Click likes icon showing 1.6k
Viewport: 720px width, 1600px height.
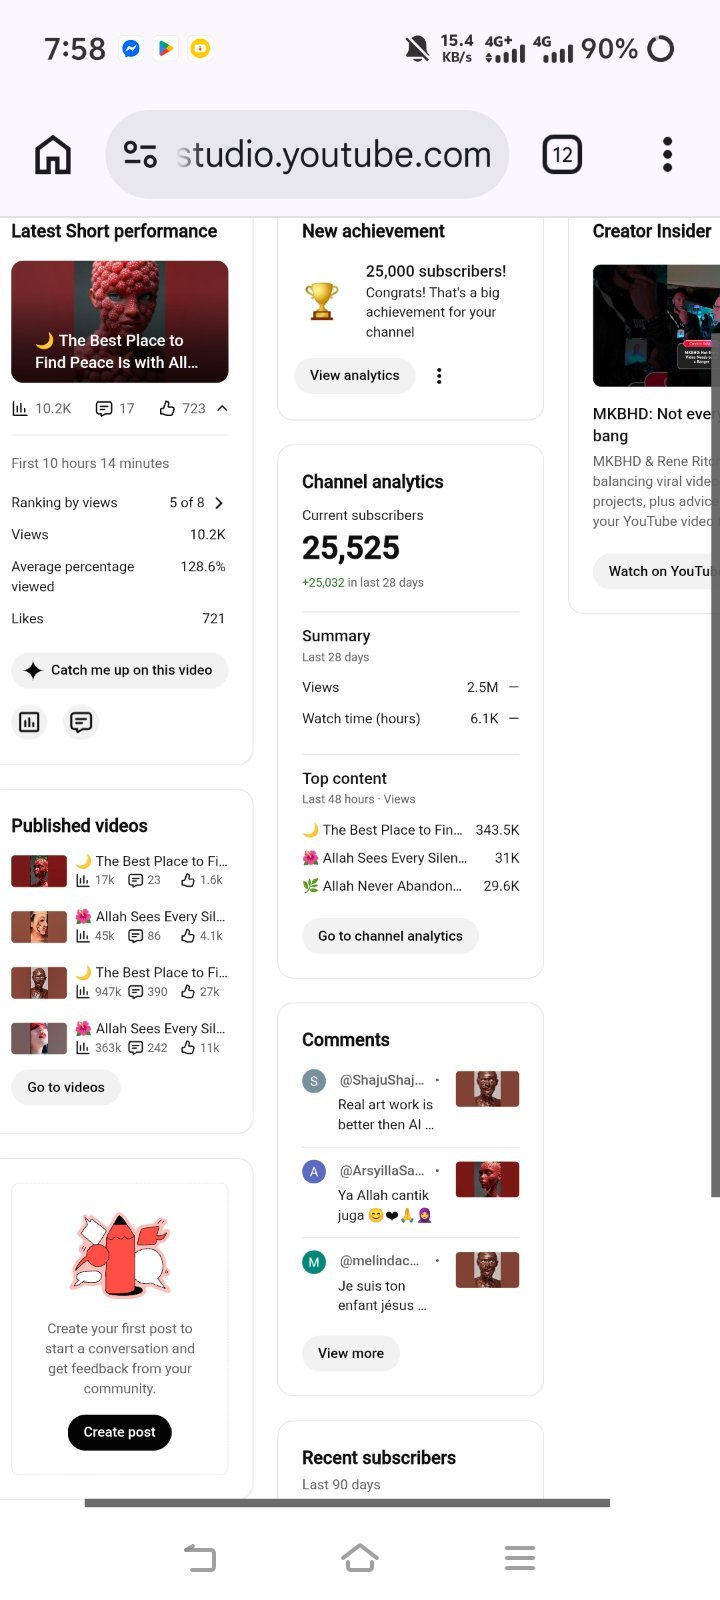click(188, 880)
